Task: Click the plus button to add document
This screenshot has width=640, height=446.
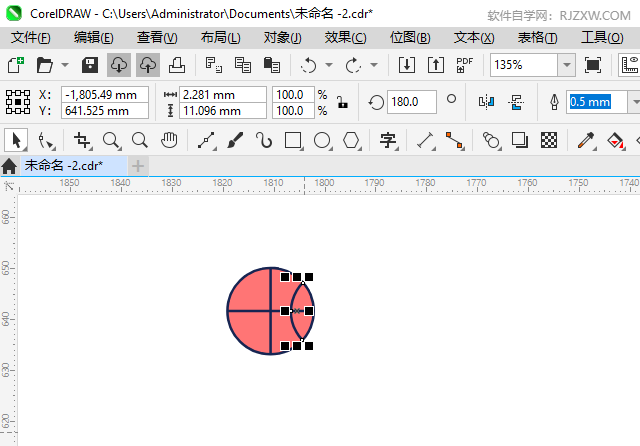Action: pos(138,166)
